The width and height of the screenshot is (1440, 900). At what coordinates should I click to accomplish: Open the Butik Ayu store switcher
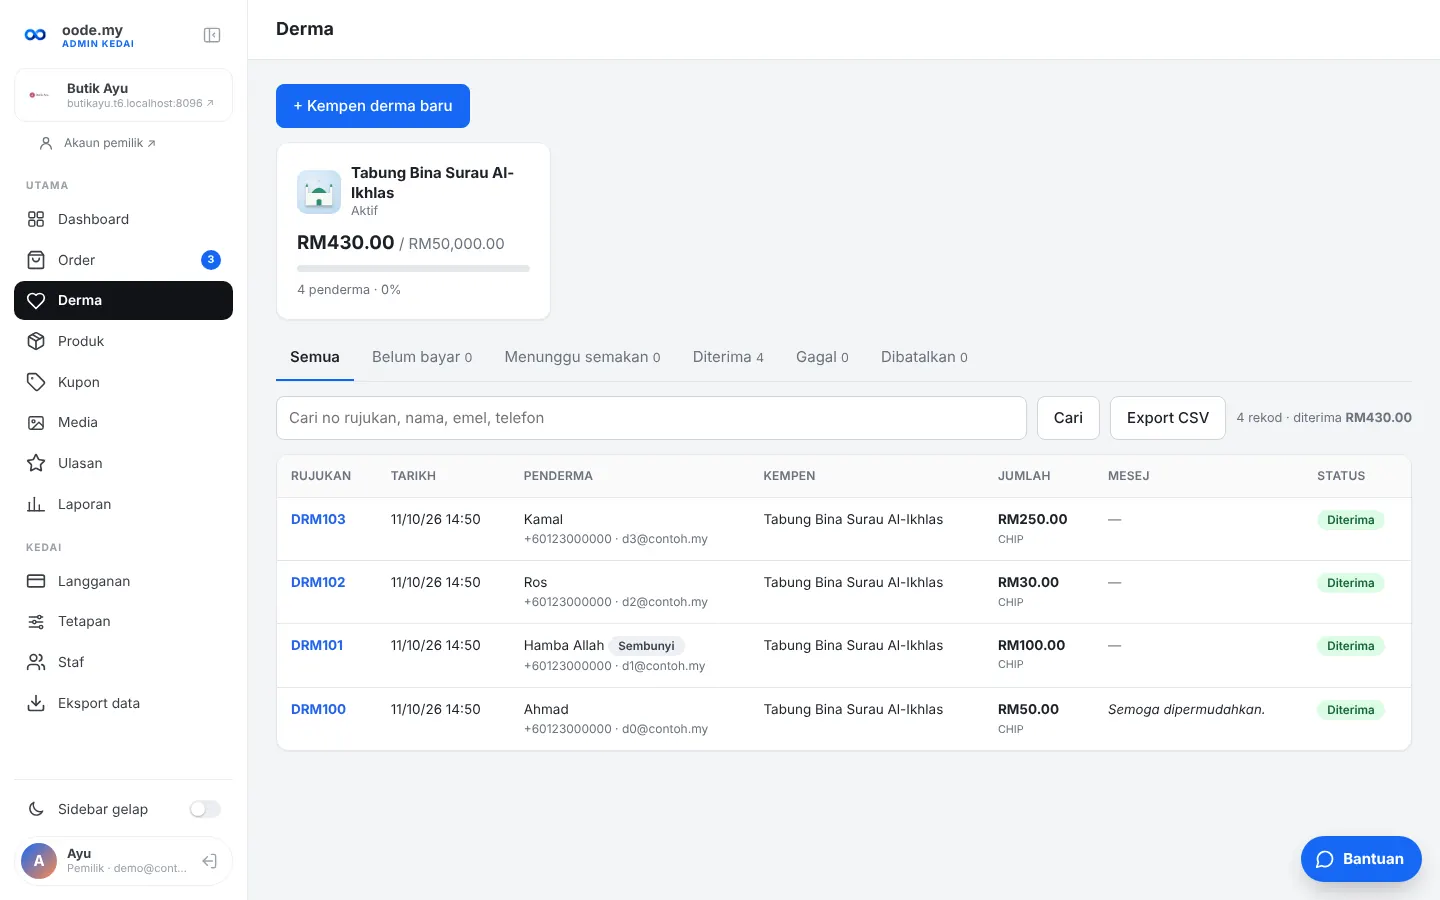tap(123, 95)
